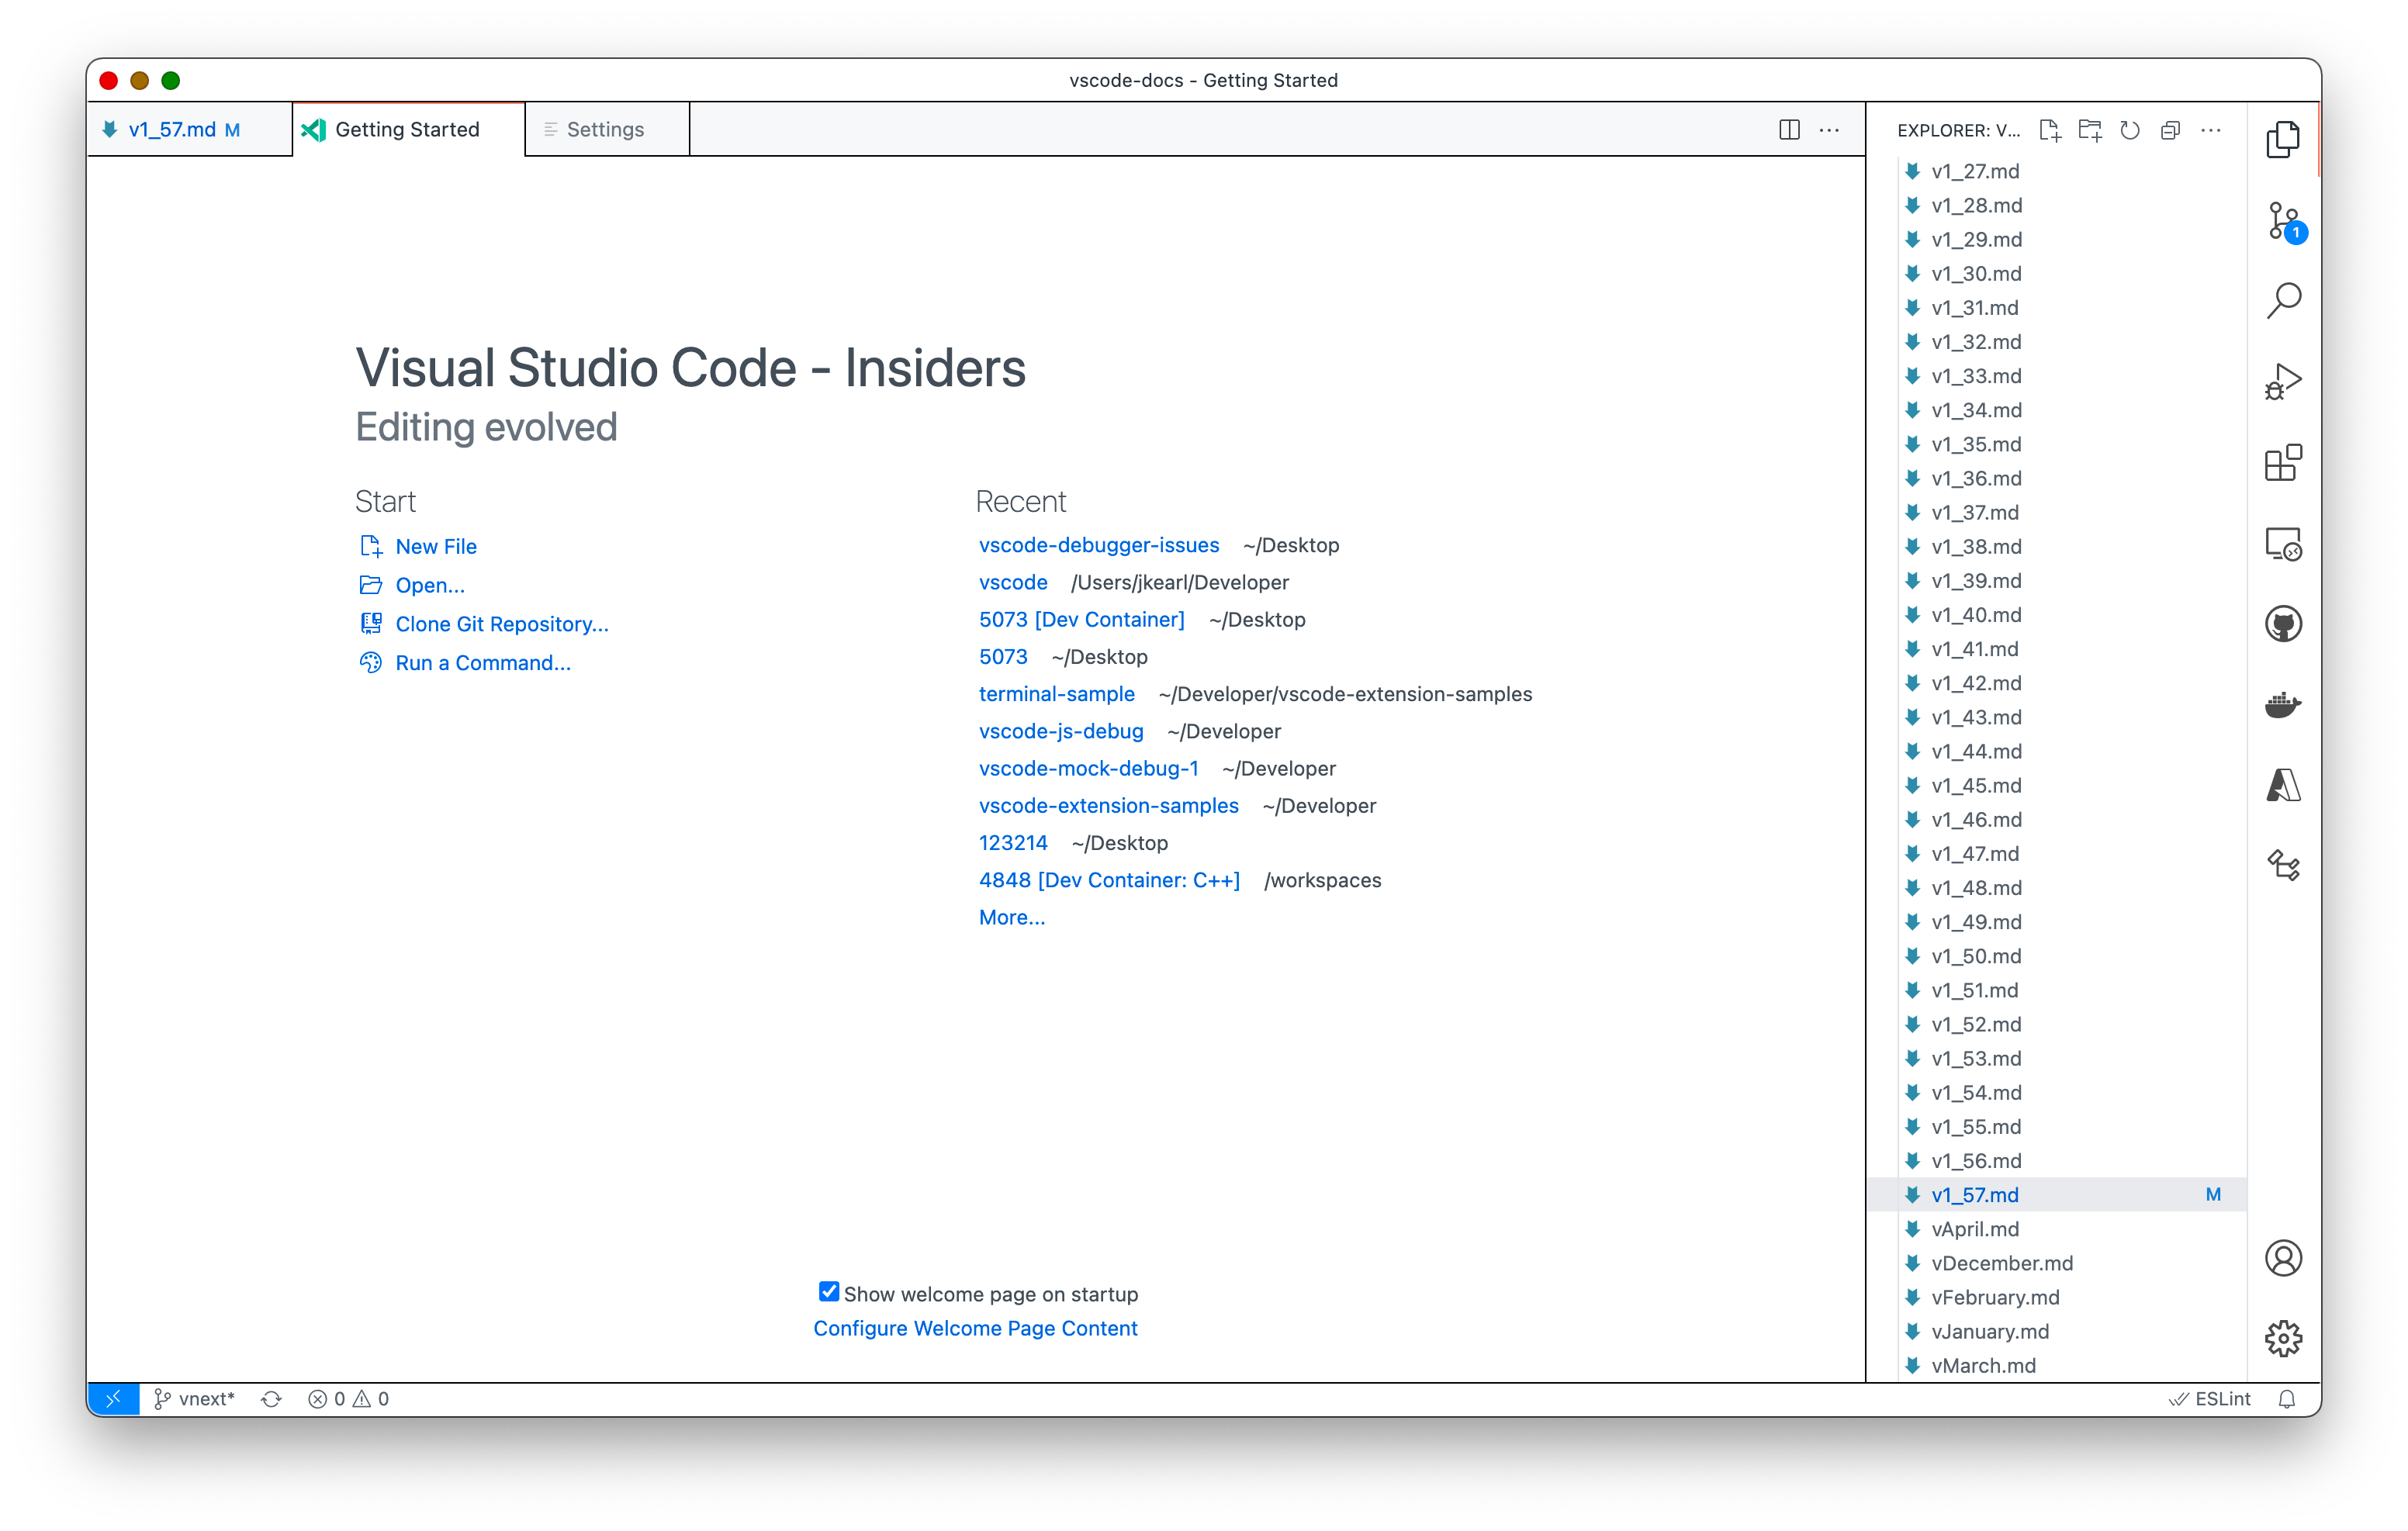2408x1531 pixels.
Task: Open the vscode-debugger-issues recent project
Action: pos(1078,544)
